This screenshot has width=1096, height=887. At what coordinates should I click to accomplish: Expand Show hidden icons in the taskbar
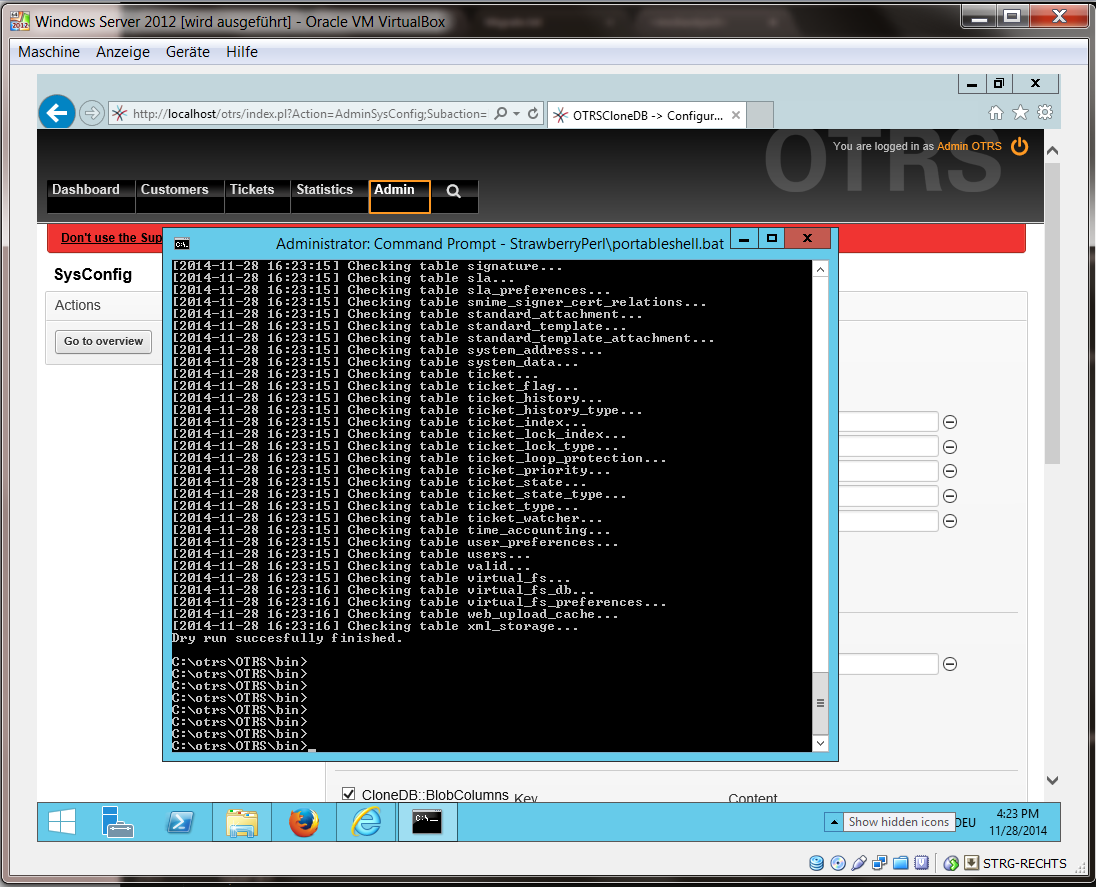click(833, 821)
